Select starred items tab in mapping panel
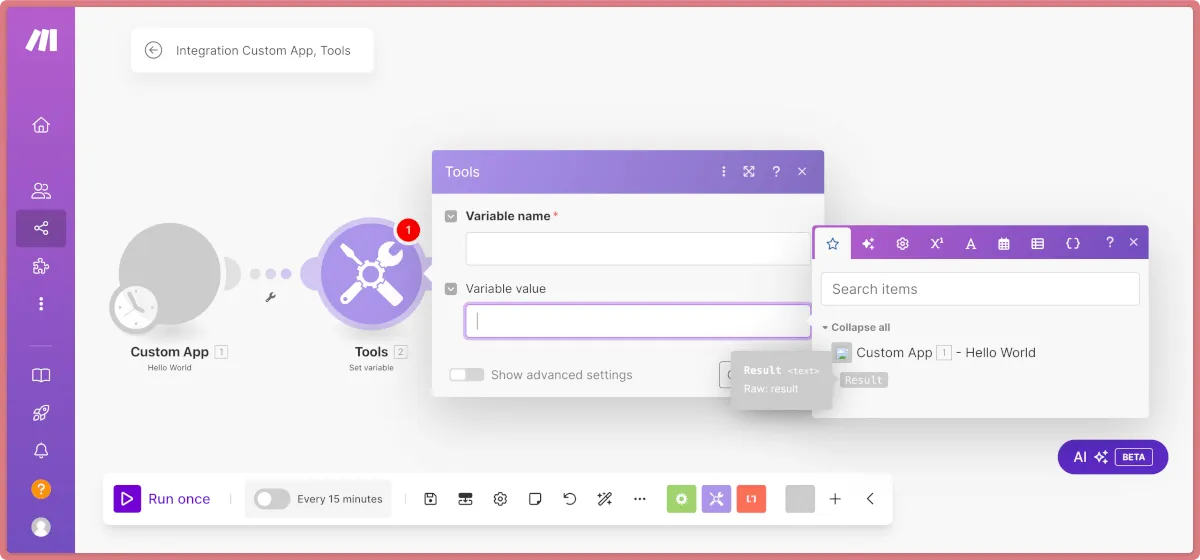This screenshot has height=560, width=1200. click(832, 243)
